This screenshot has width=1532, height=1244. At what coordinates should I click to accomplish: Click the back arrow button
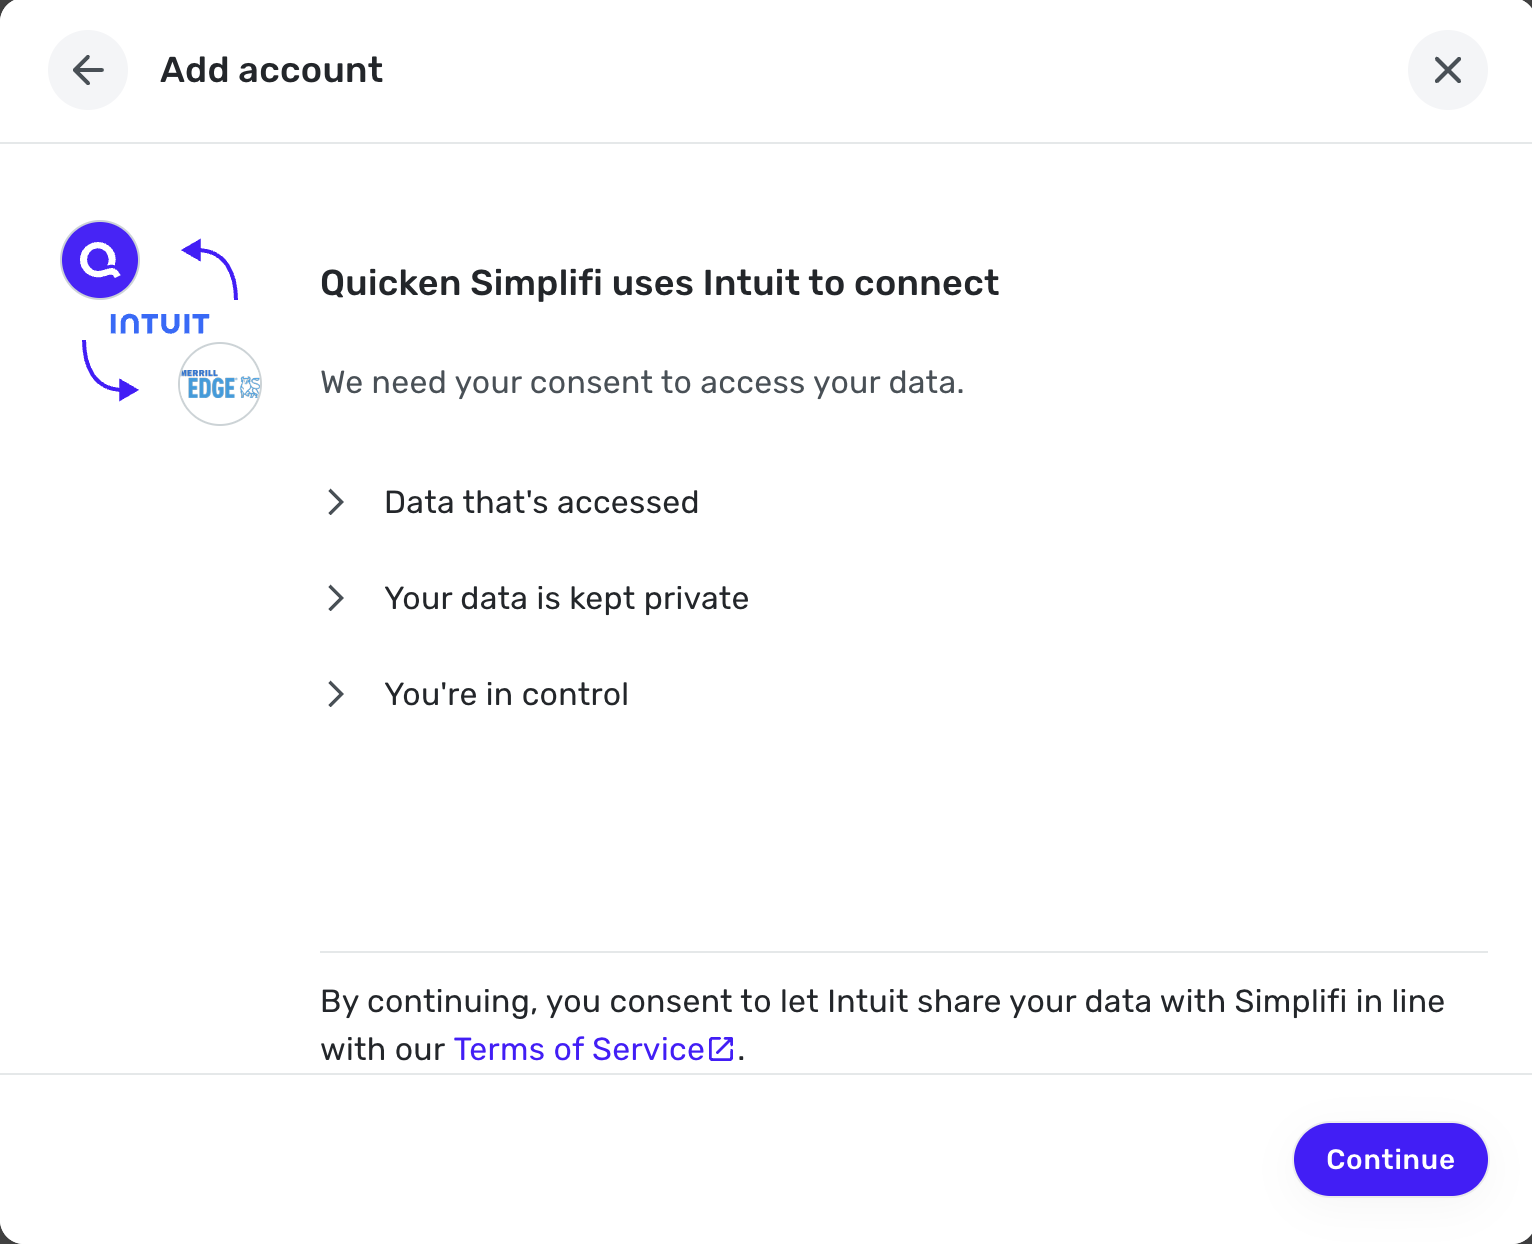click(88, 70)
